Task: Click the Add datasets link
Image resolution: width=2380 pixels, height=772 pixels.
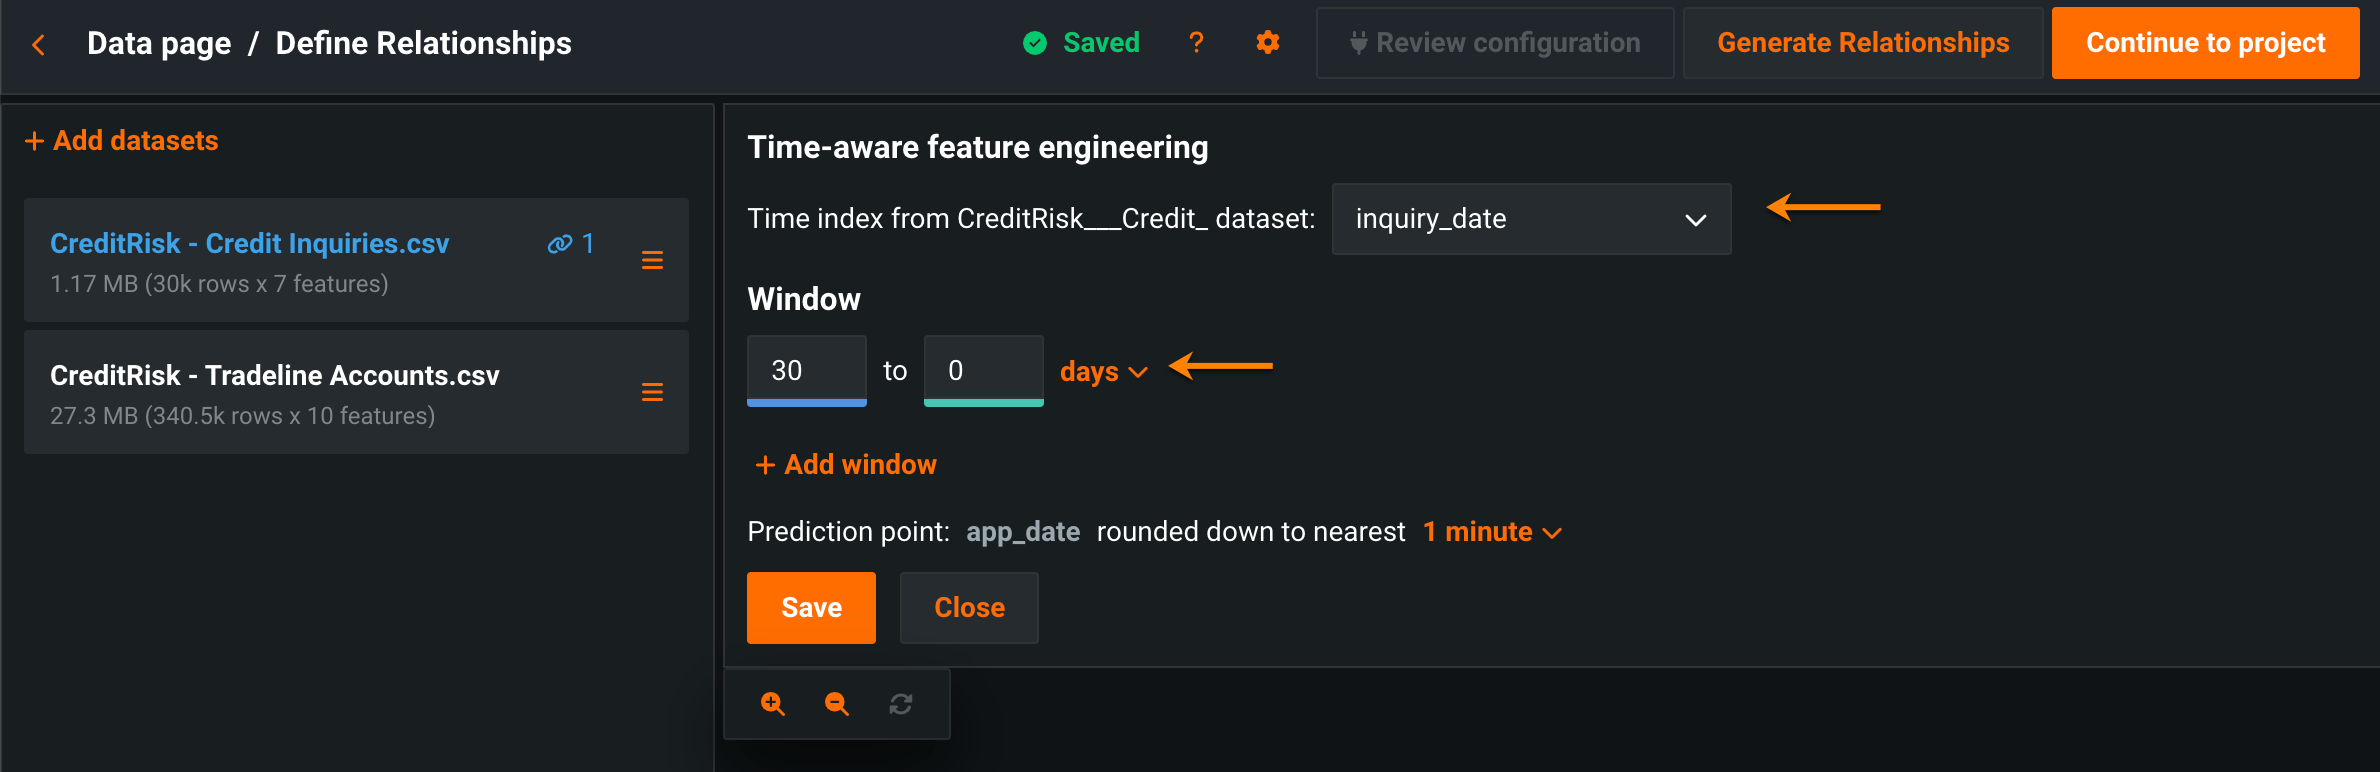Action: click(x=122, y=141)
